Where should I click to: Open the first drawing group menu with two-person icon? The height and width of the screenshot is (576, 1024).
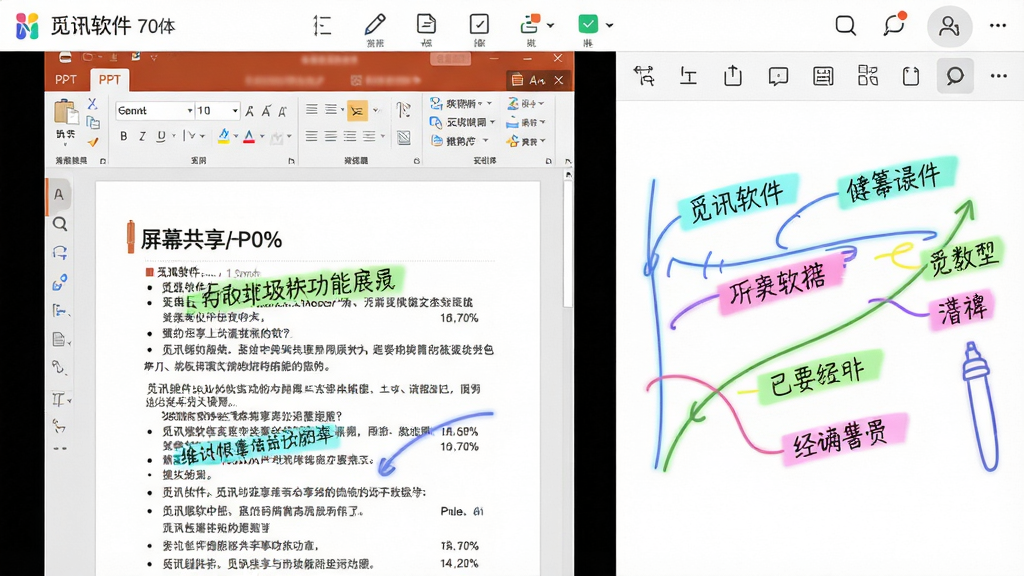(461, 104)
